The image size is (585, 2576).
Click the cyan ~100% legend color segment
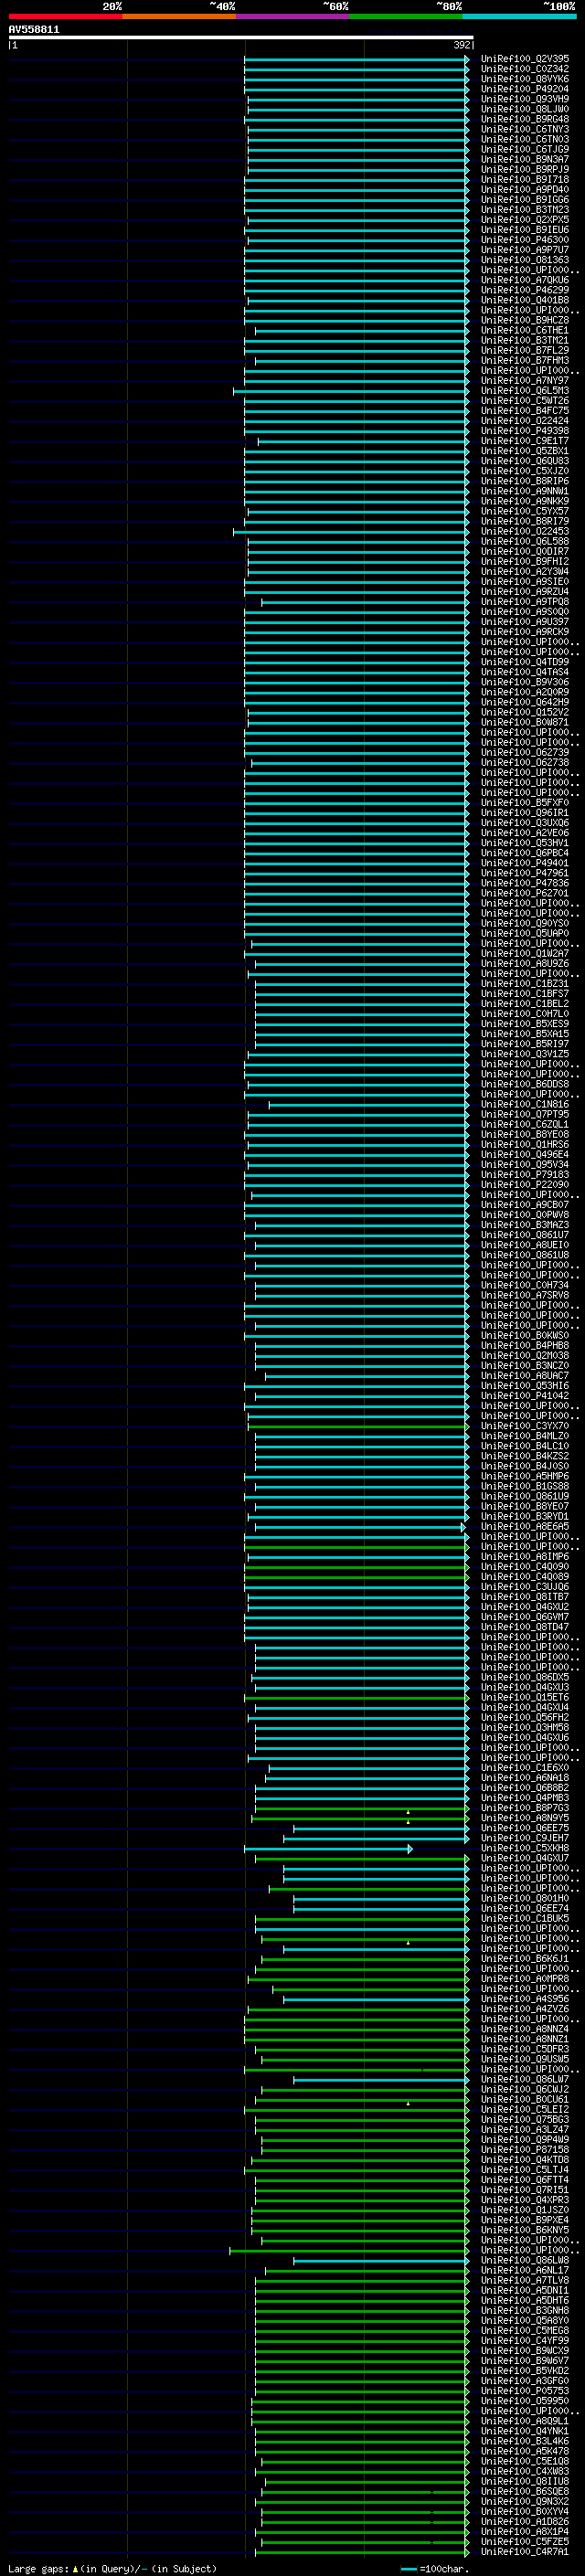(x=519, y=16)
